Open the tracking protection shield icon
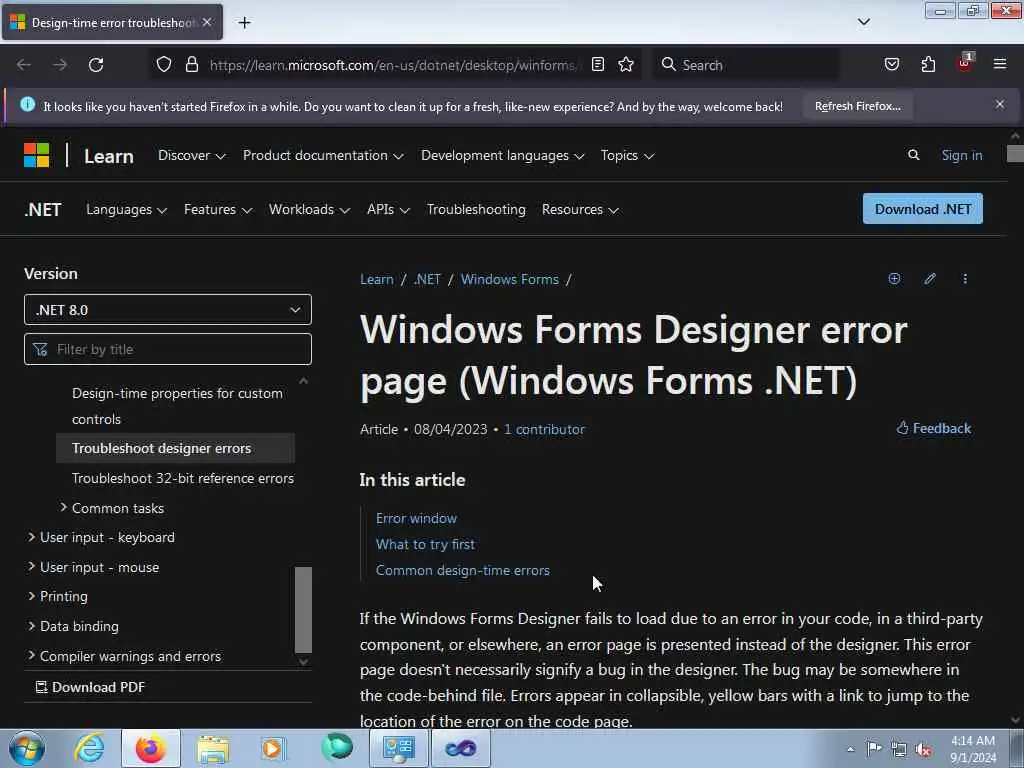The height and width of the screenshot is (768, 1024). 164,65
